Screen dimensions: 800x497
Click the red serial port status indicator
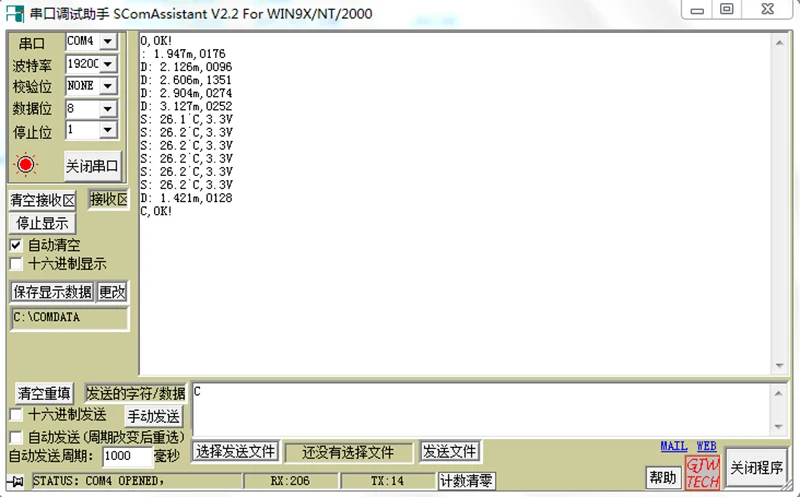(26, 164)
